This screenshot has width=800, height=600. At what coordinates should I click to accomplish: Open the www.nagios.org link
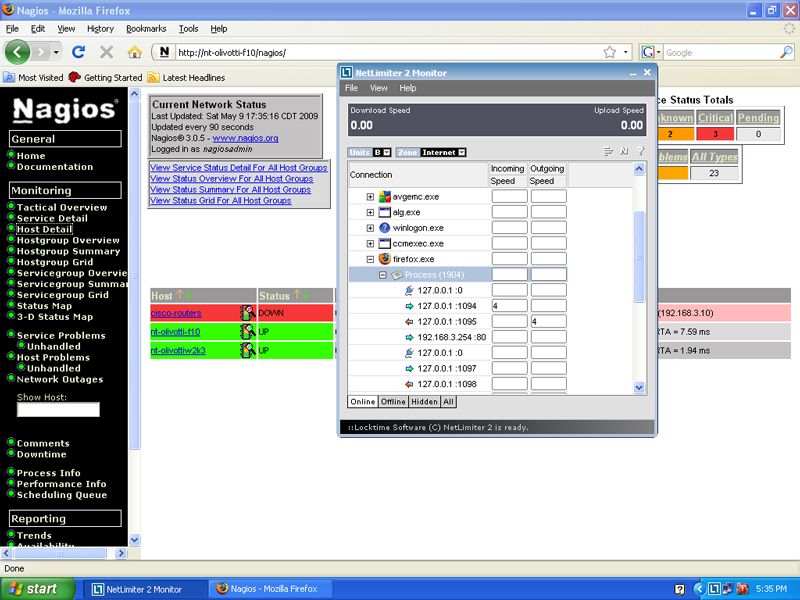(x=245, y=138)
